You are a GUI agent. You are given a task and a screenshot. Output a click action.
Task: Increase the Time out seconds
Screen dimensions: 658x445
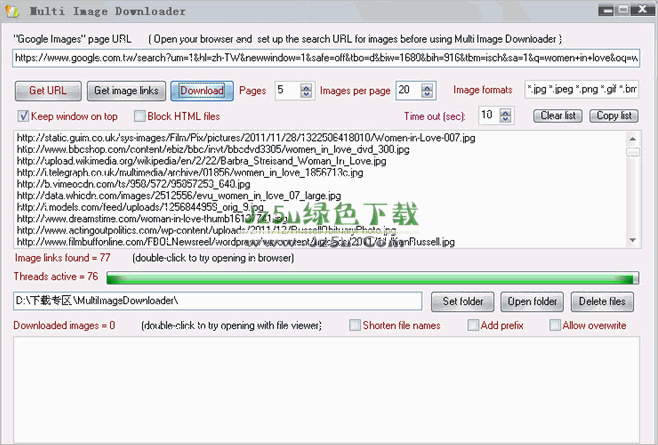coord(506,112)
